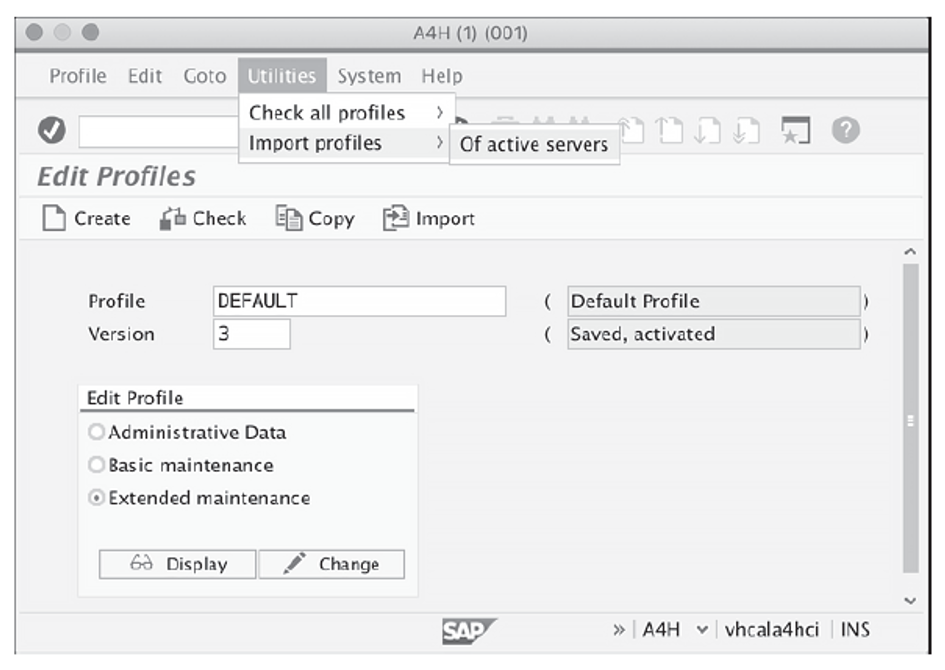
Task: Open the Edit menu
Action: click(x=145, y=76)
